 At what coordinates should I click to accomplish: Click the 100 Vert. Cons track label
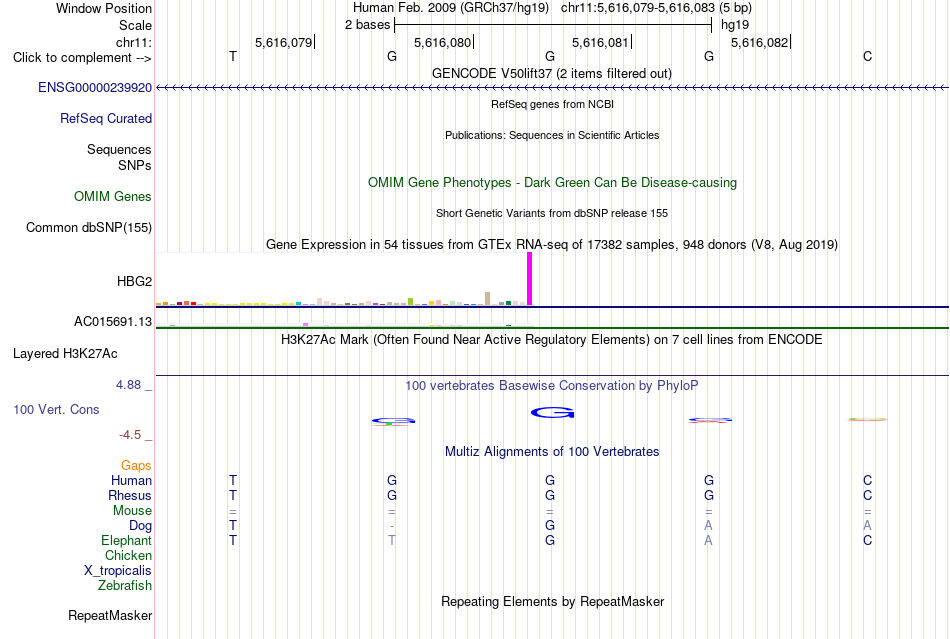tap(56, 409)
